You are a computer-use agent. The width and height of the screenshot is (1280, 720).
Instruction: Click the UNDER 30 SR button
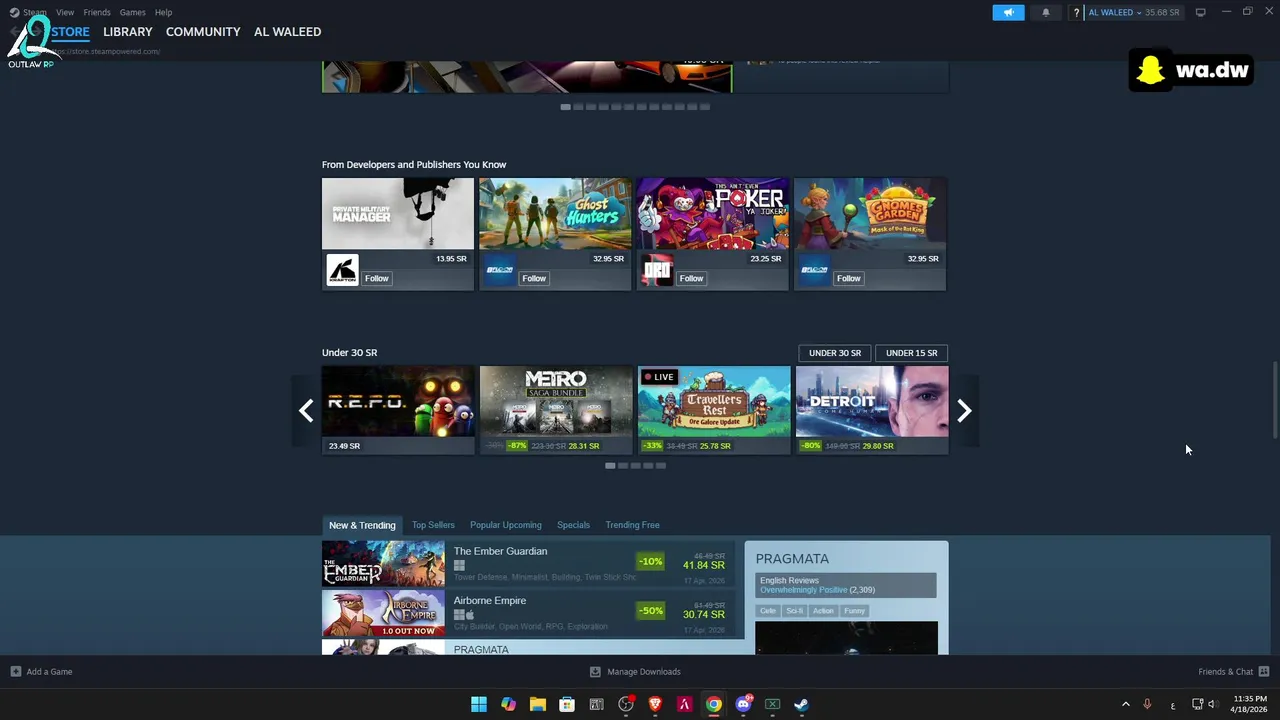click(x=835, y=353)
